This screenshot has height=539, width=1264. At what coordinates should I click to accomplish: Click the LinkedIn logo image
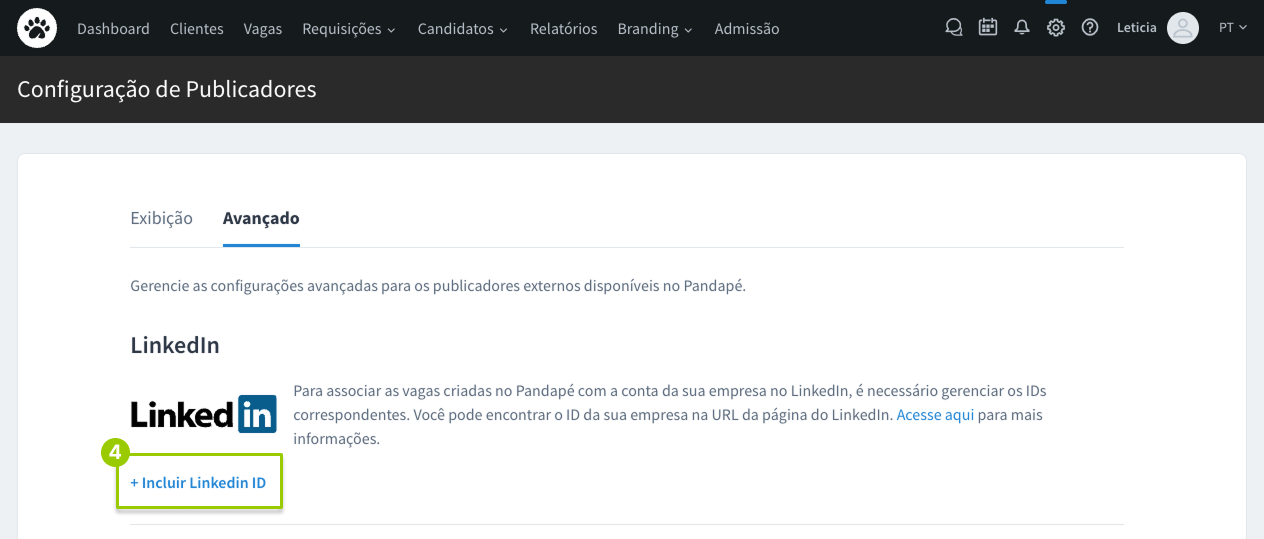click(204, 414)
